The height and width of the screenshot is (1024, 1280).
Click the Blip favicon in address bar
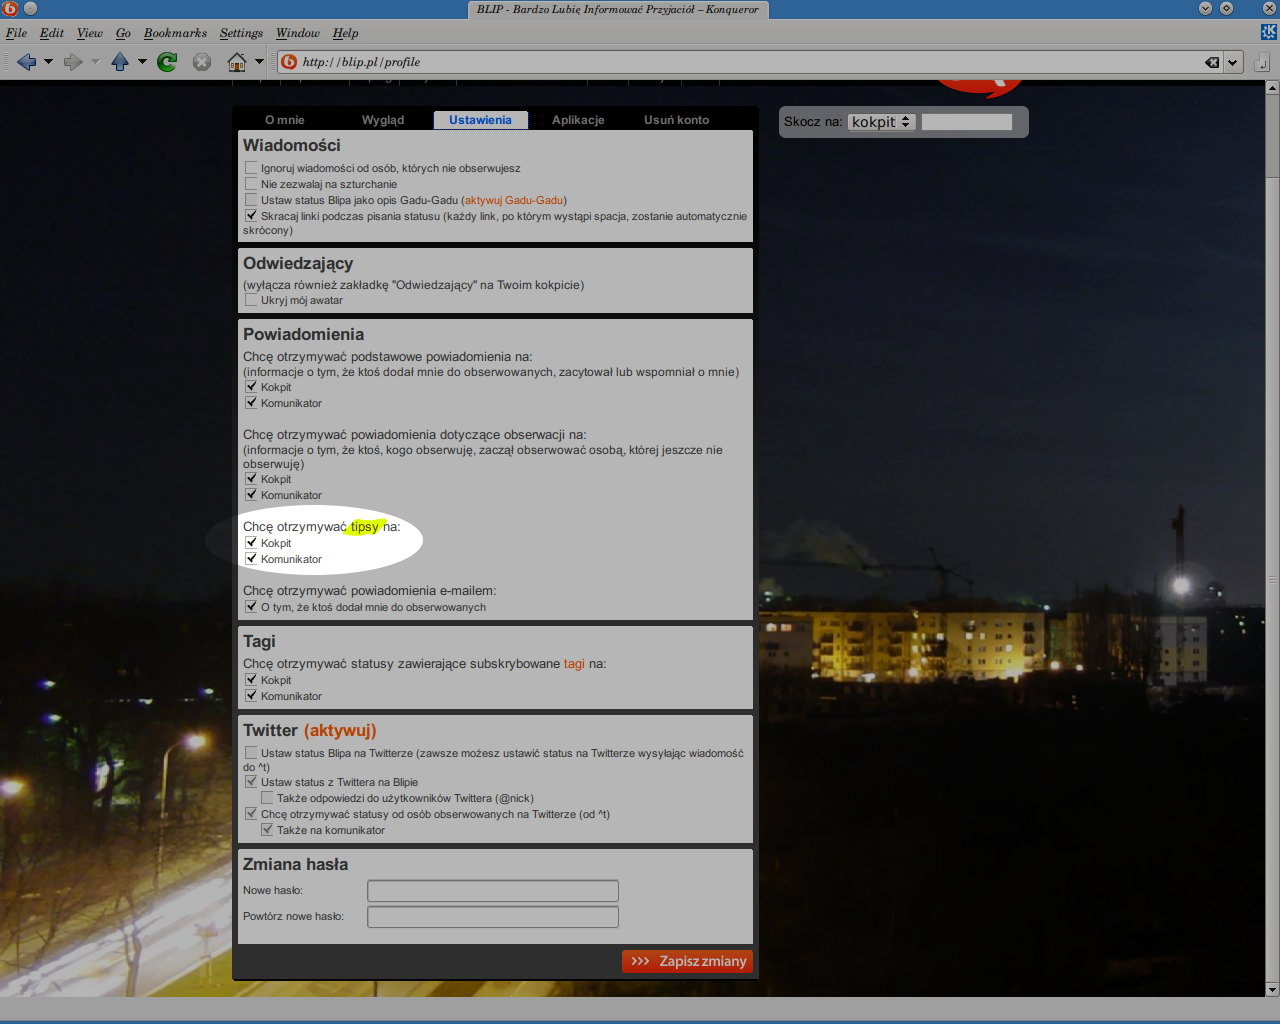(289, 62)
